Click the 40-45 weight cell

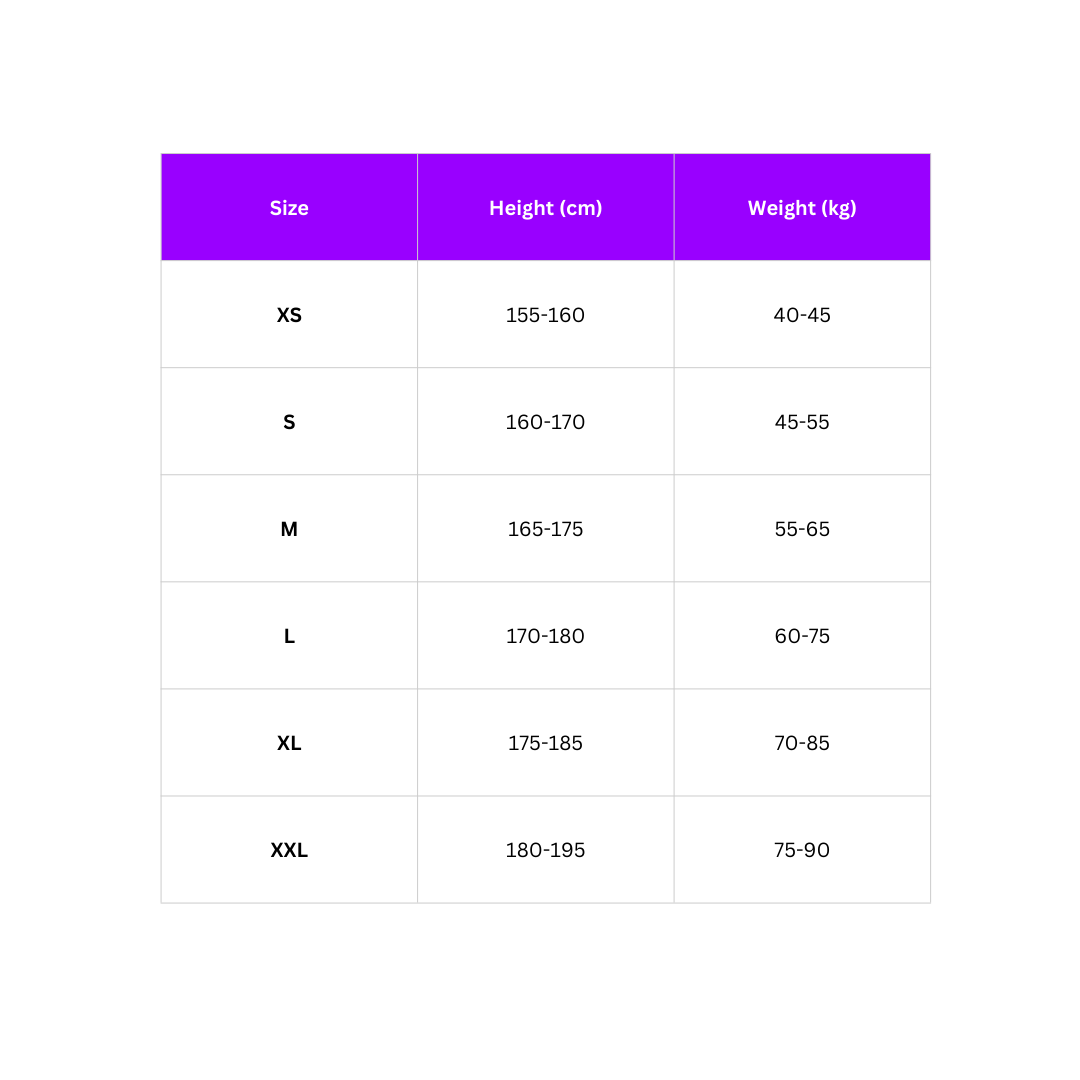pos(802,315)
